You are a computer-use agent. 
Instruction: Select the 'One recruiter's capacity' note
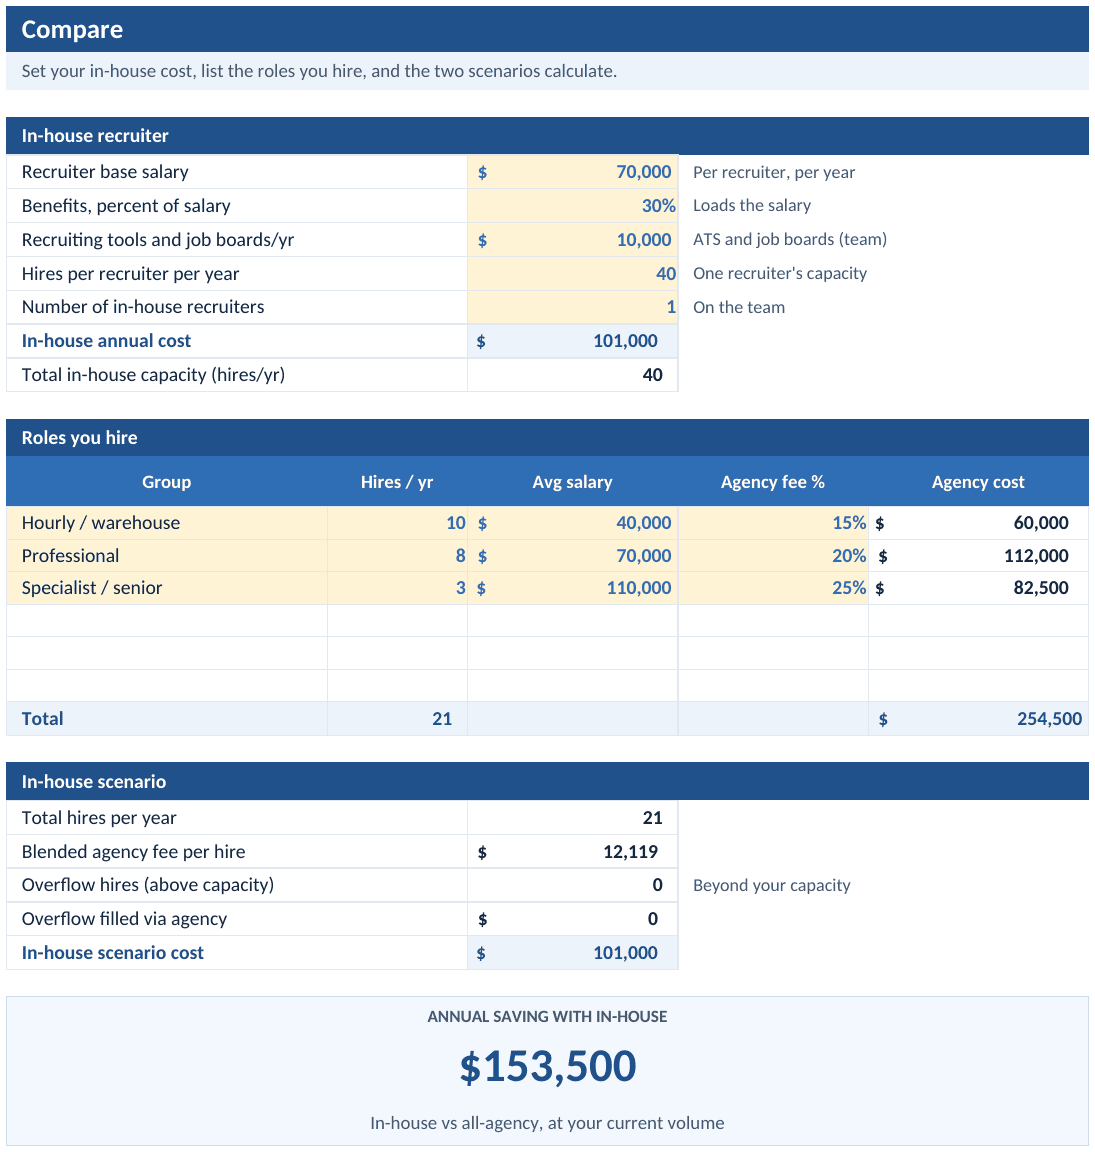pos(780,273)
